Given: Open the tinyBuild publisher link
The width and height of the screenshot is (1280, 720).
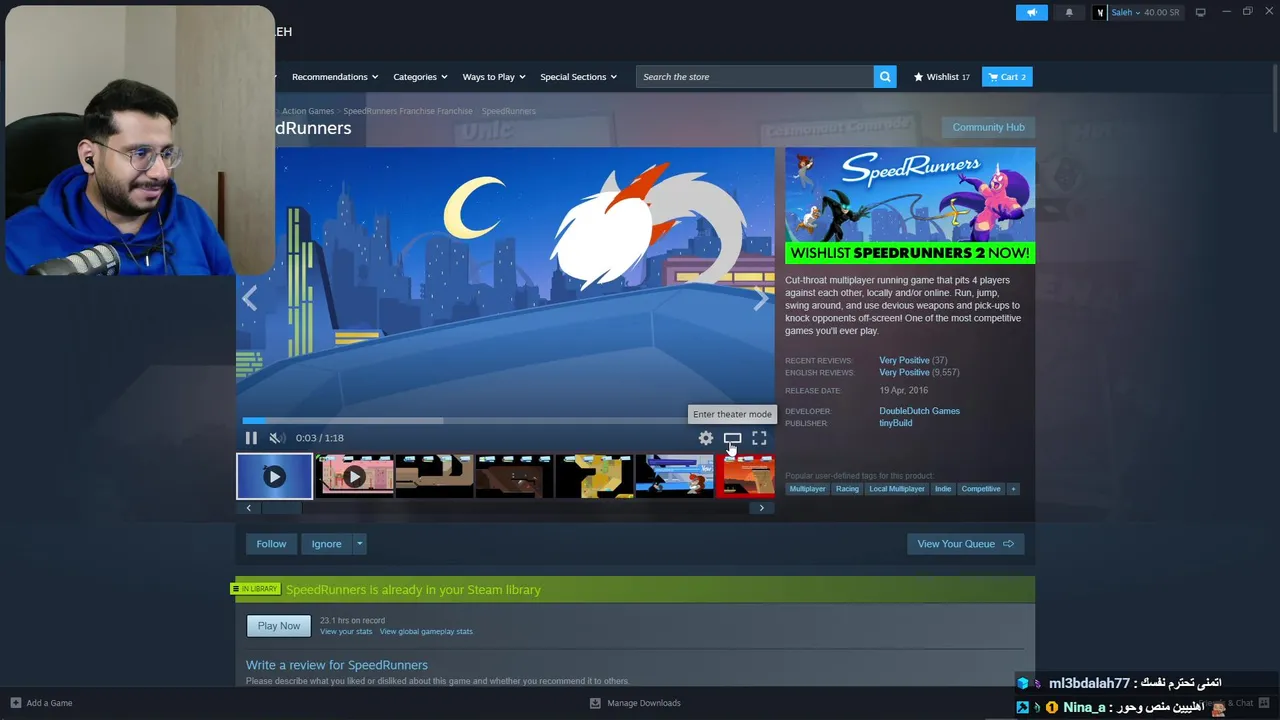Looking at the screenshot, I should [x=896, y=423].
